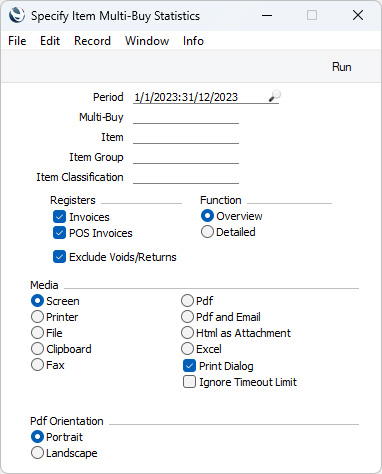The height and width of the screenshot is (474, 382).
Task: Click the application logo in title bar
Action: point(17,15)
